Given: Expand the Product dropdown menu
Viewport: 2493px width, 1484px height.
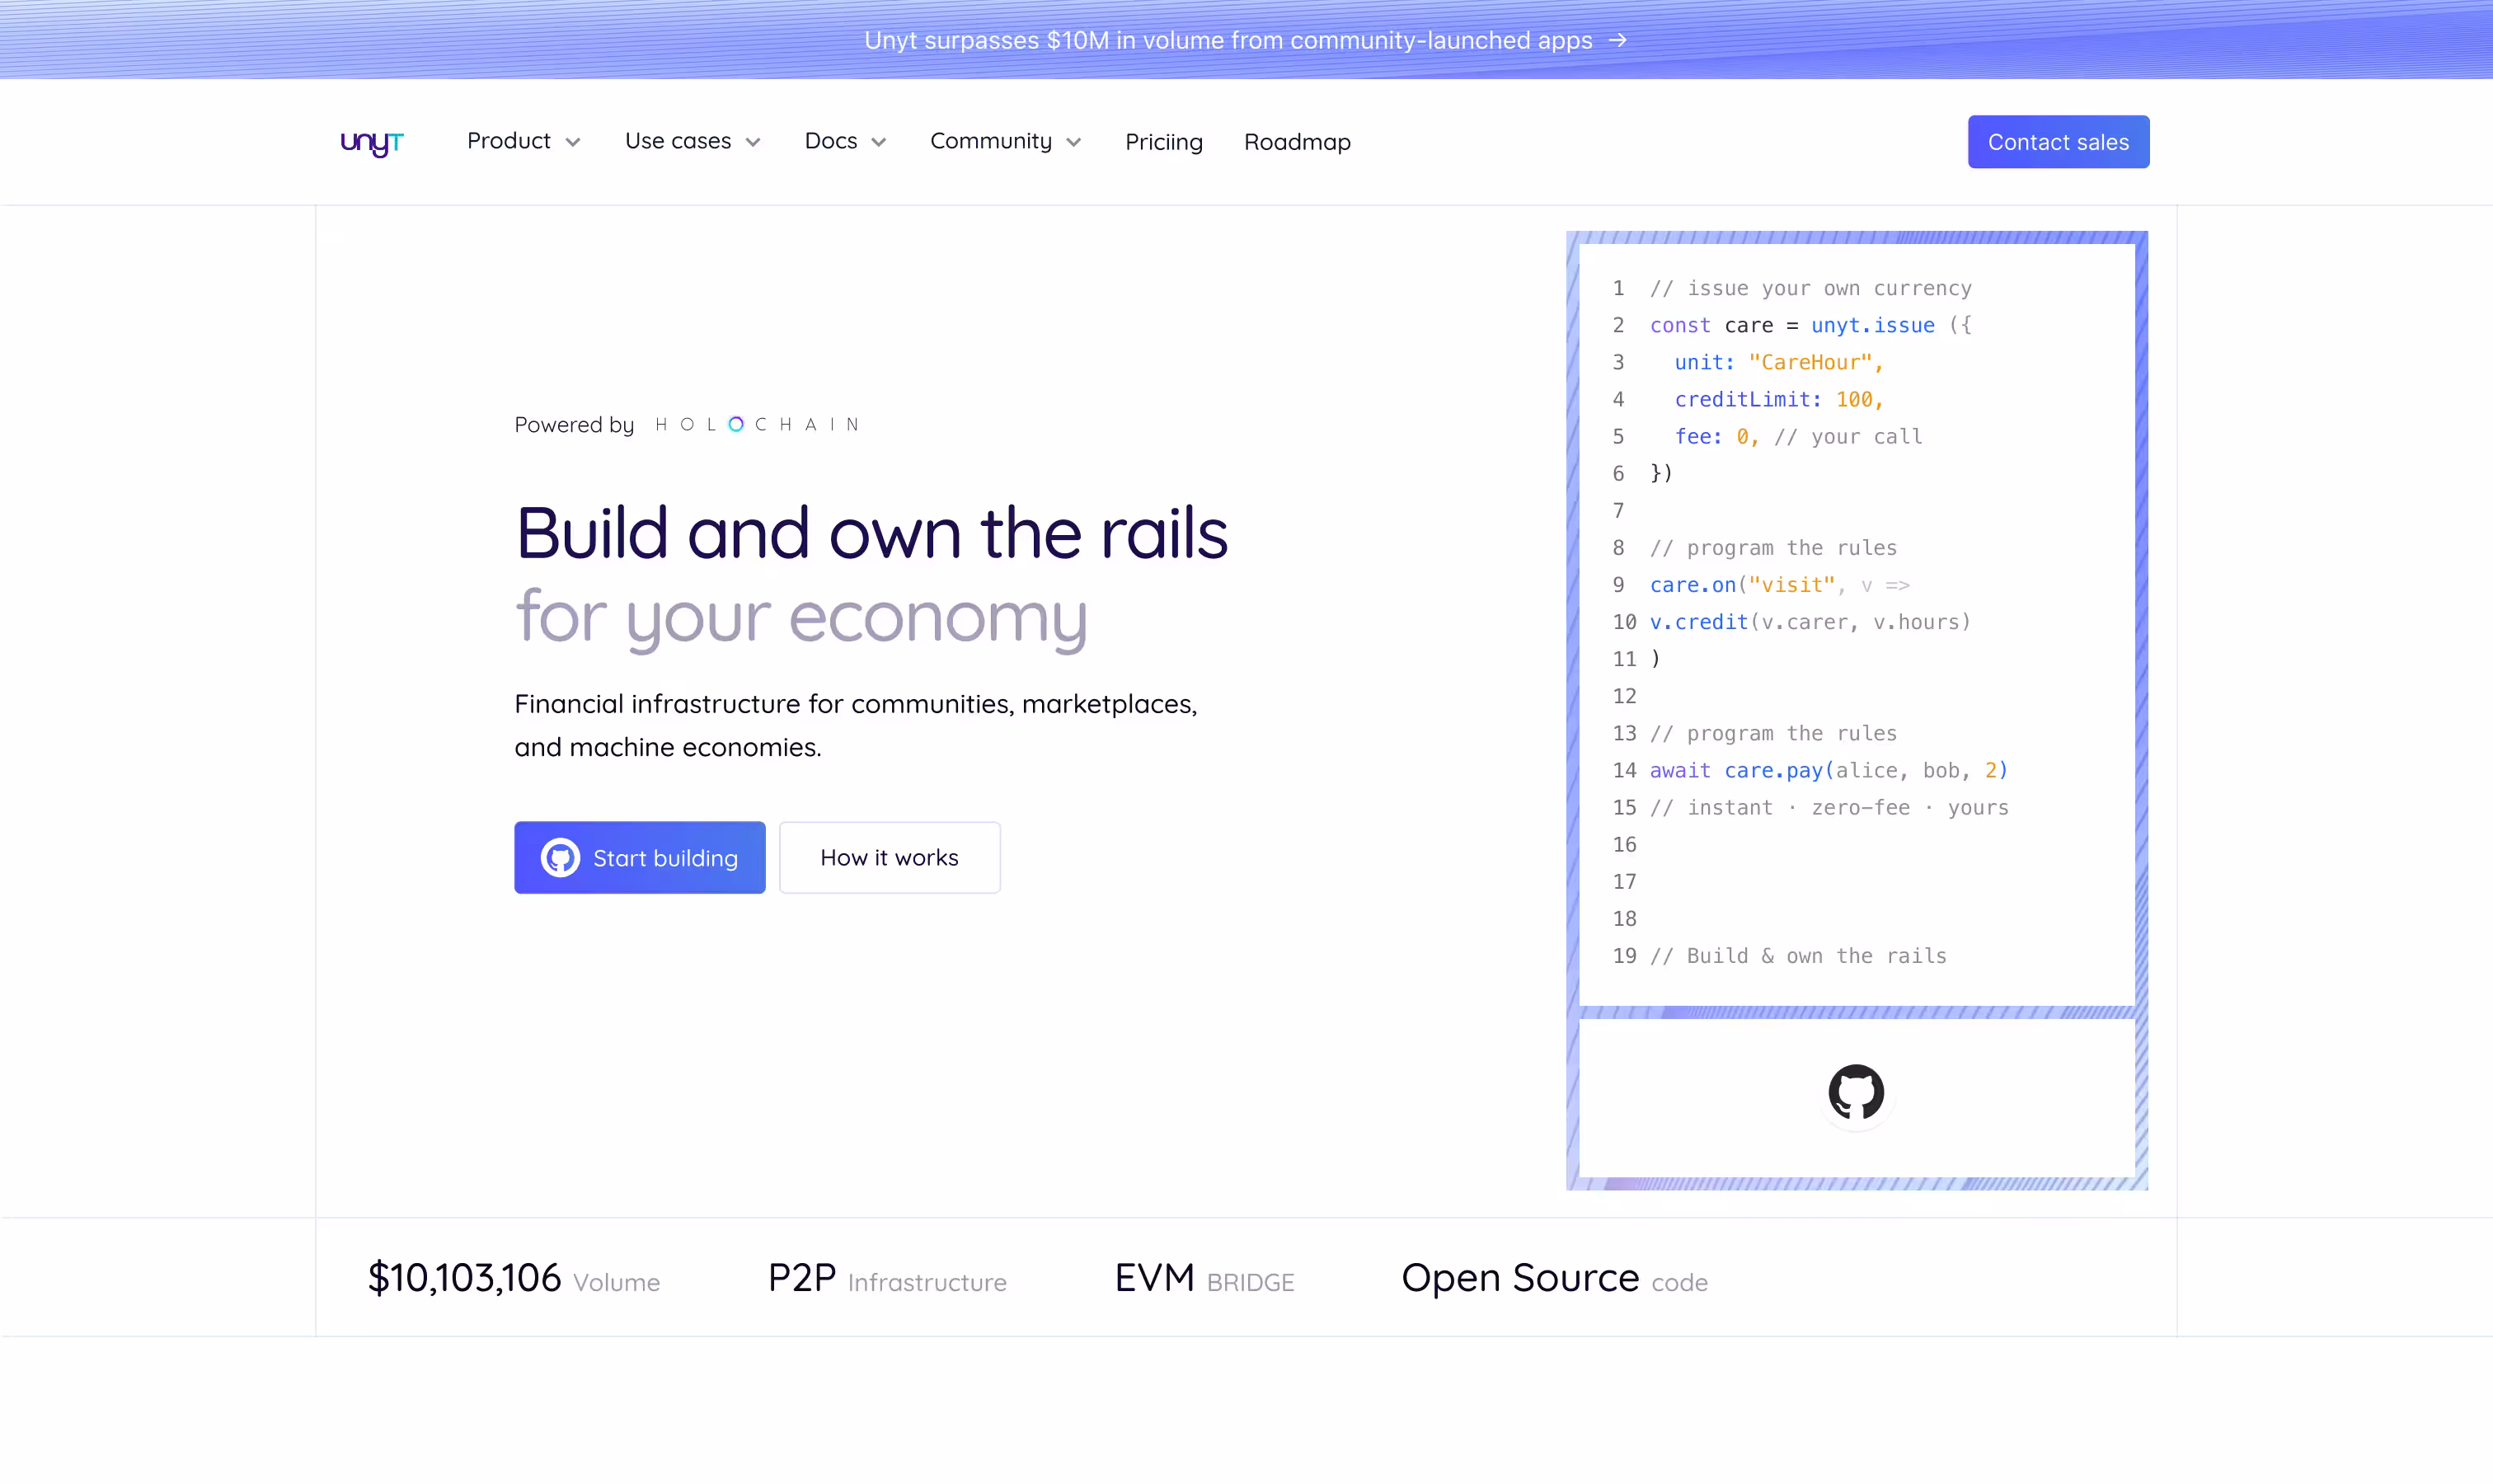Looking at the screenshot, I should tap(523, 141).
